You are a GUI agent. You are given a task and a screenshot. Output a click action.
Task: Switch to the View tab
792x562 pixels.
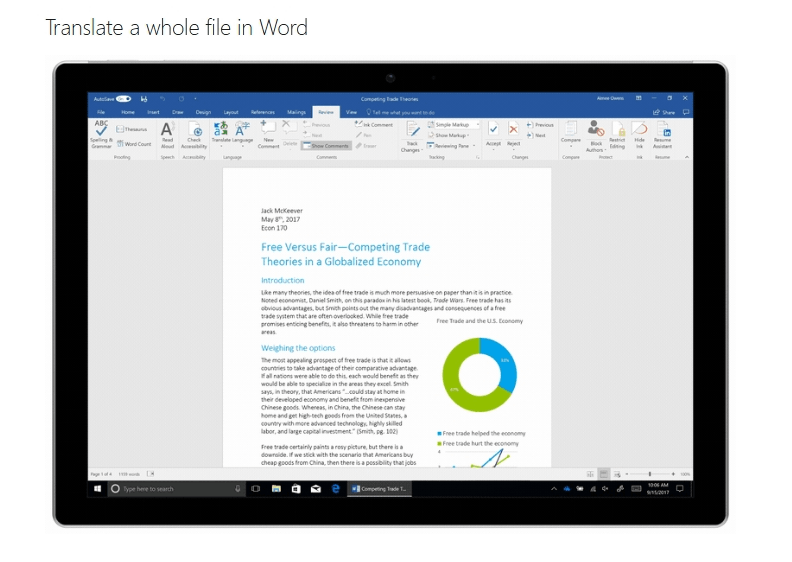click(x=351, y=112)
